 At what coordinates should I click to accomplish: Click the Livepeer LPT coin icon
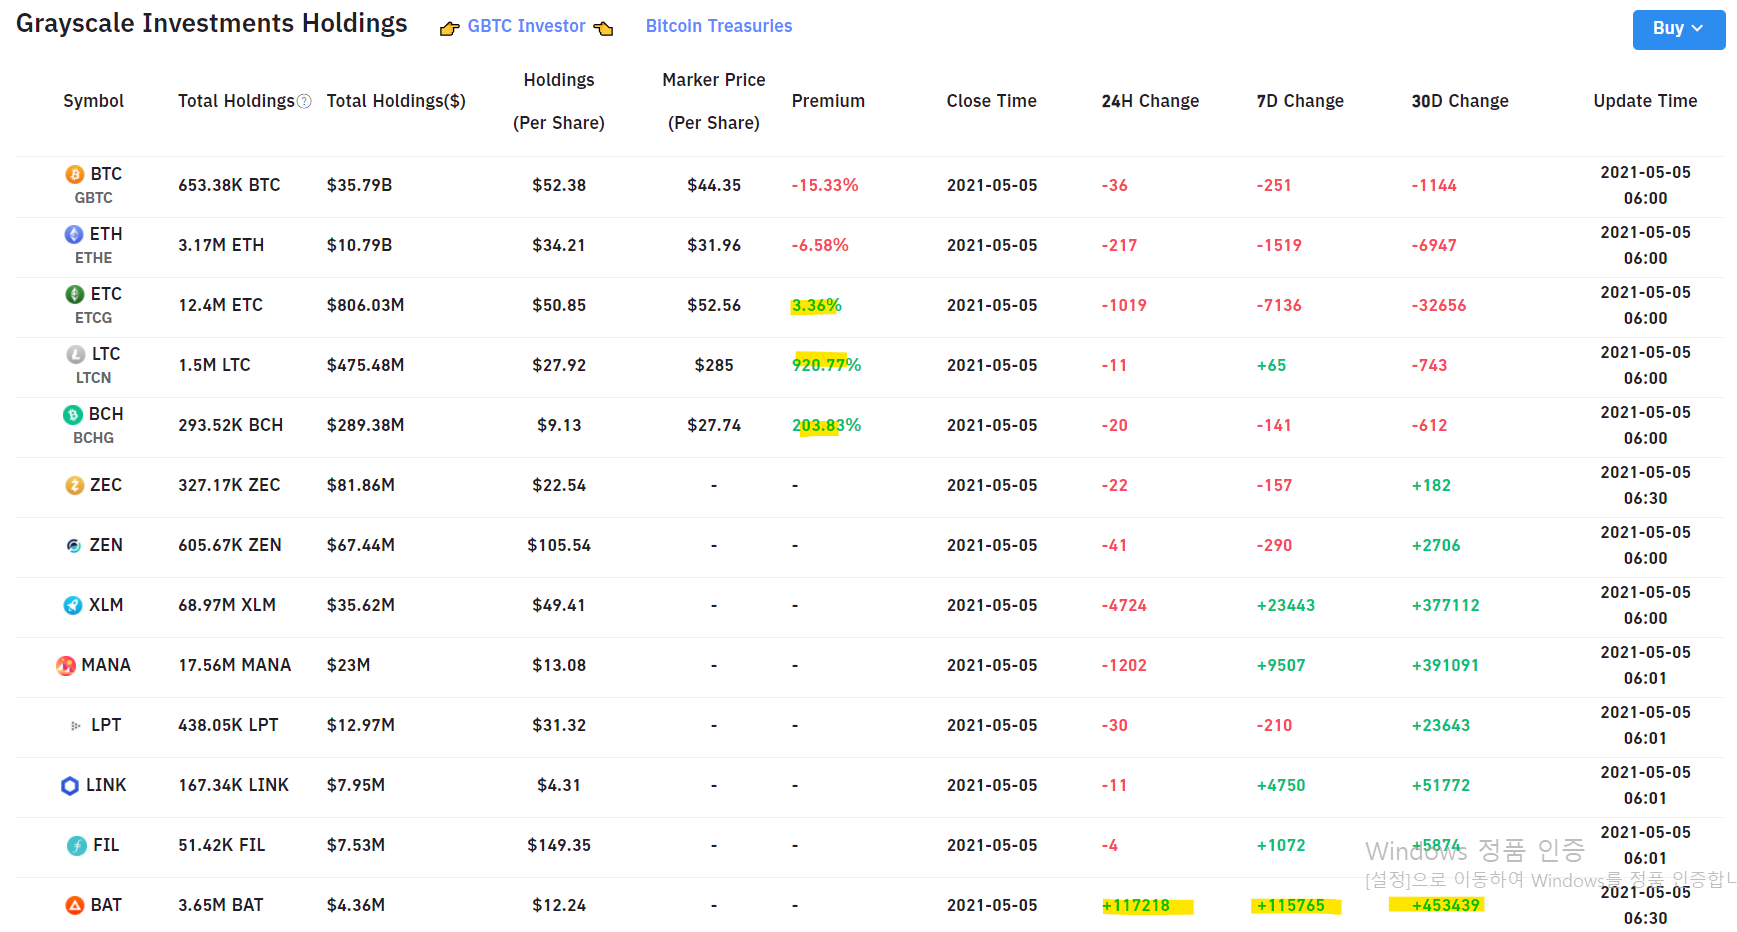click(x=76, y=726)
